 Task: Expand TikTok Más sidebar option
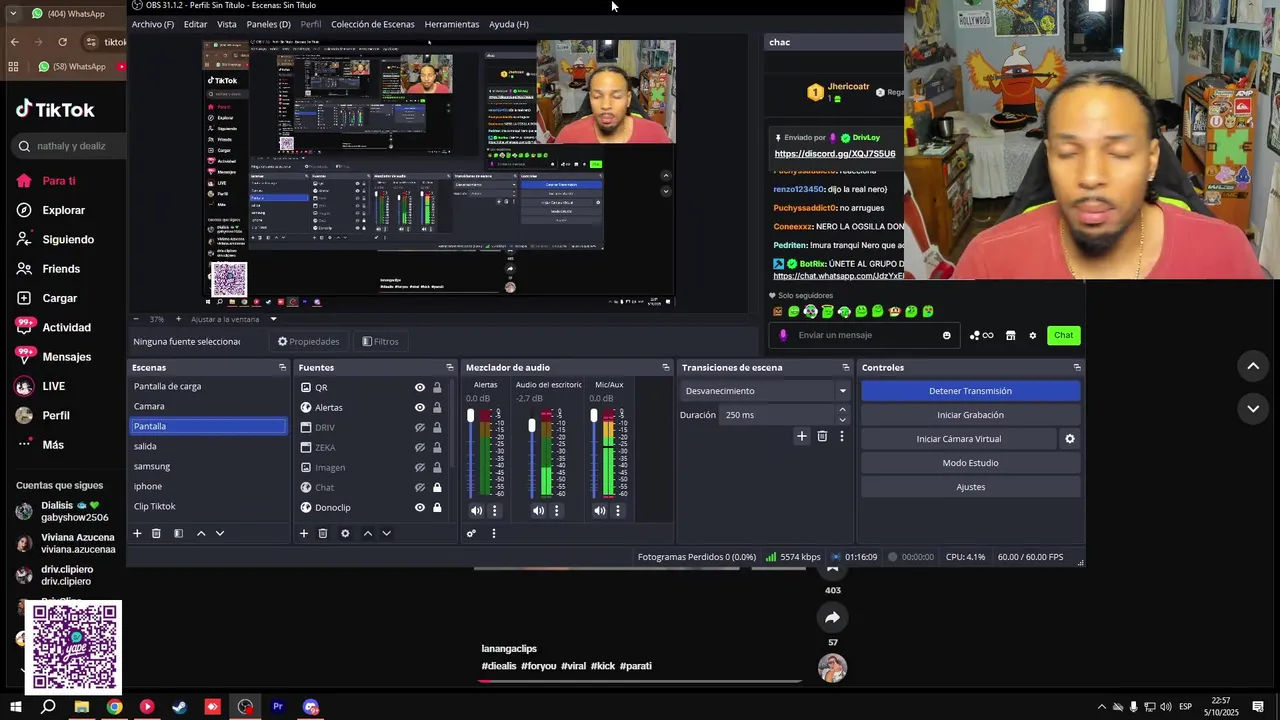point(53,445)
